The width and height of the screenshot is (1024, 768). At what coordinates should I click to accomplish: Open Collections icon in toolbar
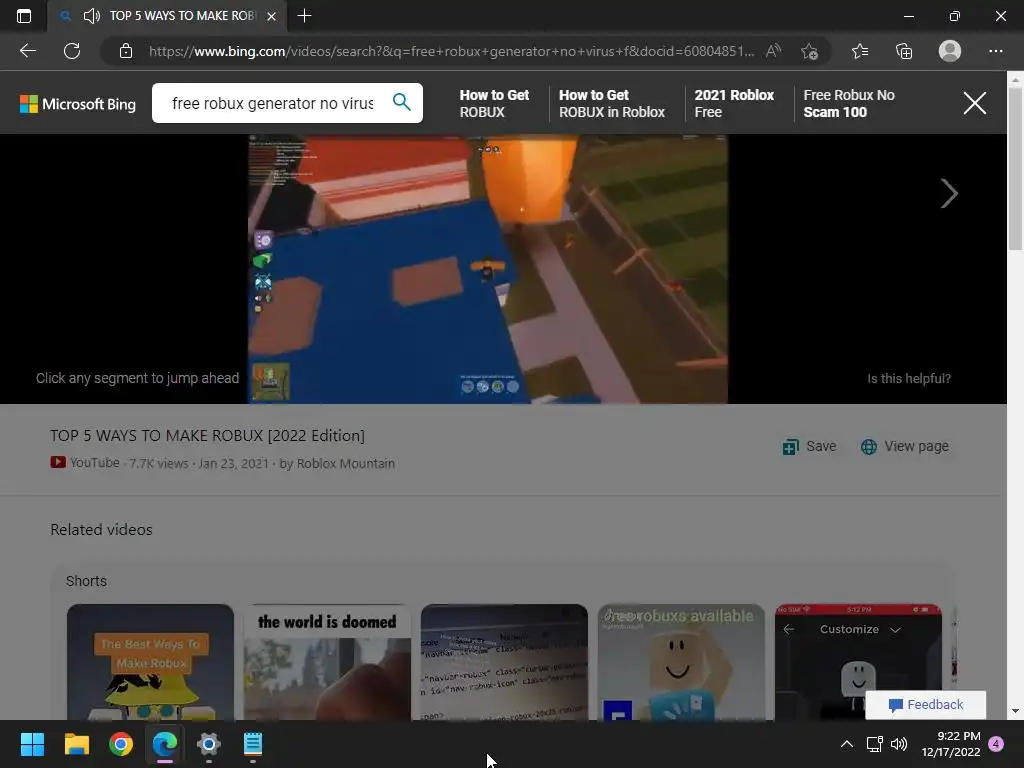pyautogui.click(x=904, y=51)
